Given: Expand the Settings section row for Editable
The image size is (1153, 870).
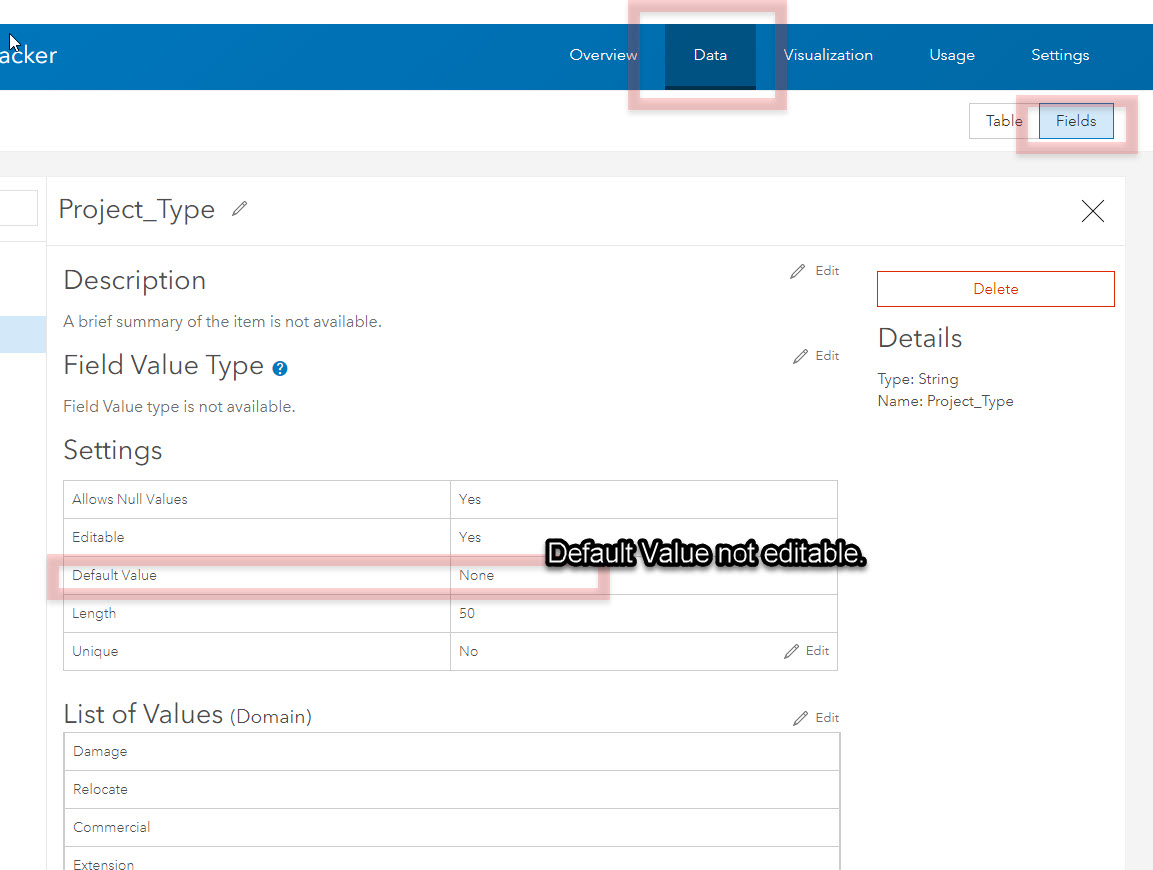Looking at the screenshot, I should pos(256,537).
